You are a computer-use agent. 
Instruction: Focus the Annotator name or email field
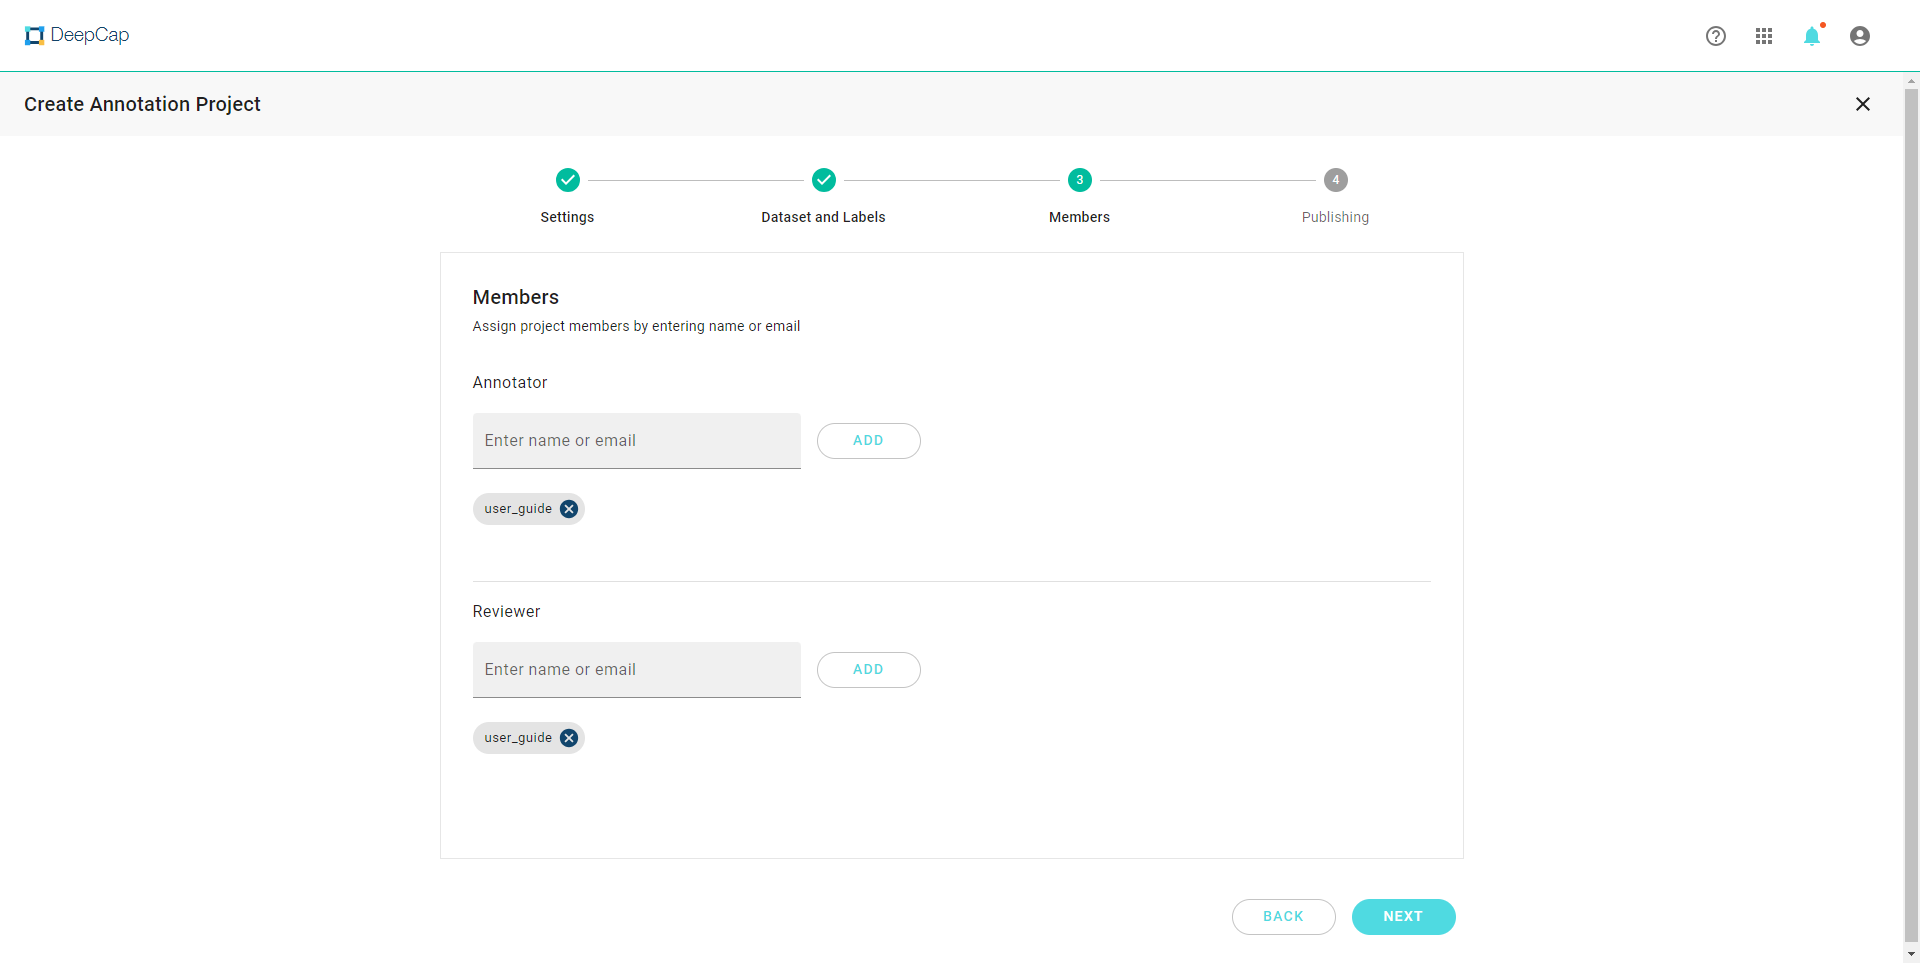pos(637,441)
